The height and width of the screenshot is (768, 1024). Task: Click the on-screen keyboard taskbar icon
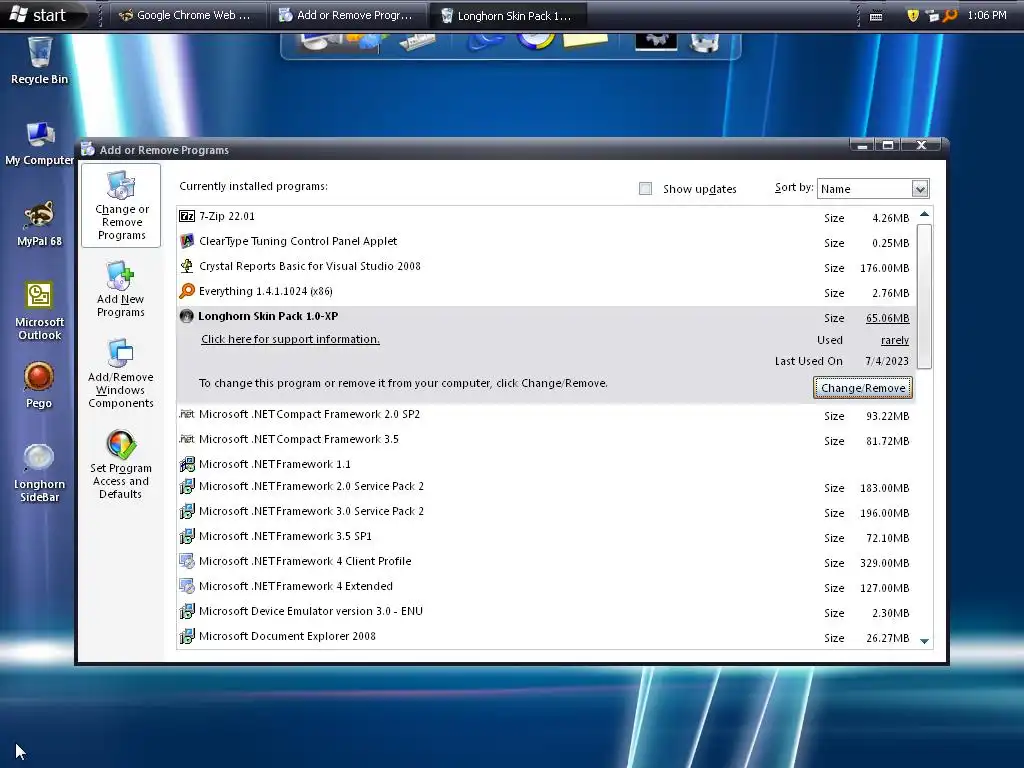pos(876,16)
